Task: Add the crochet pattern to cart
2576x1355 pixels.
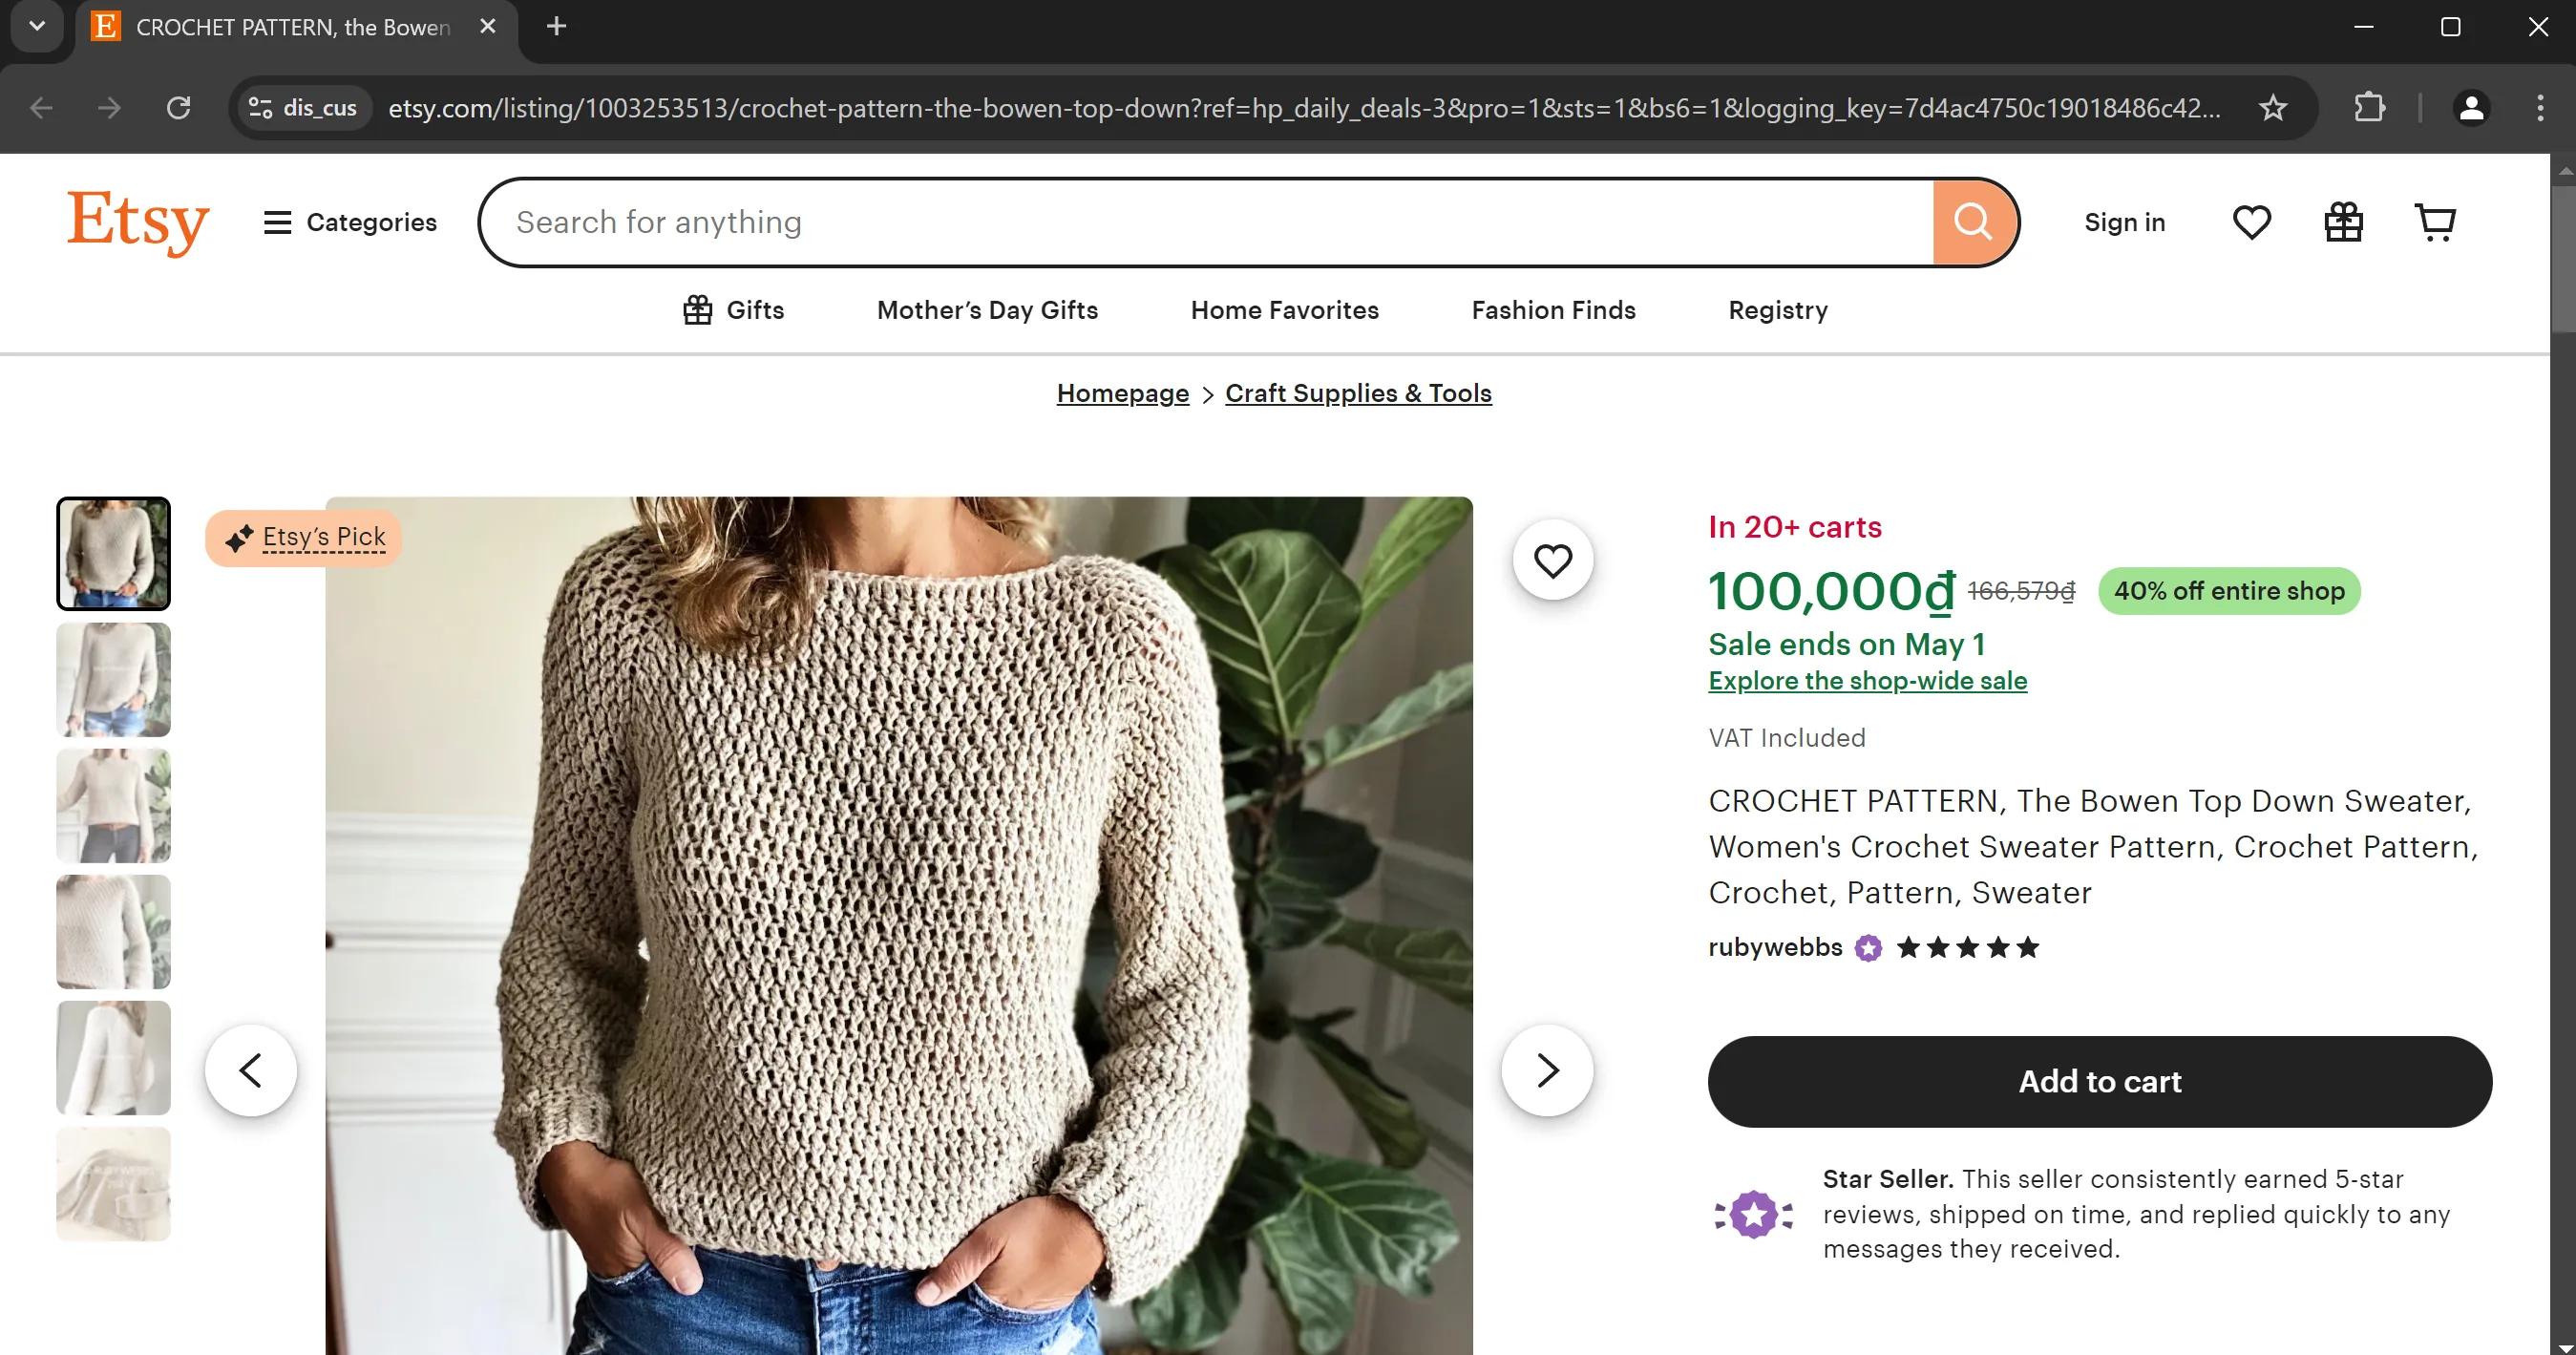Action: click(x=2099, y=1081)
